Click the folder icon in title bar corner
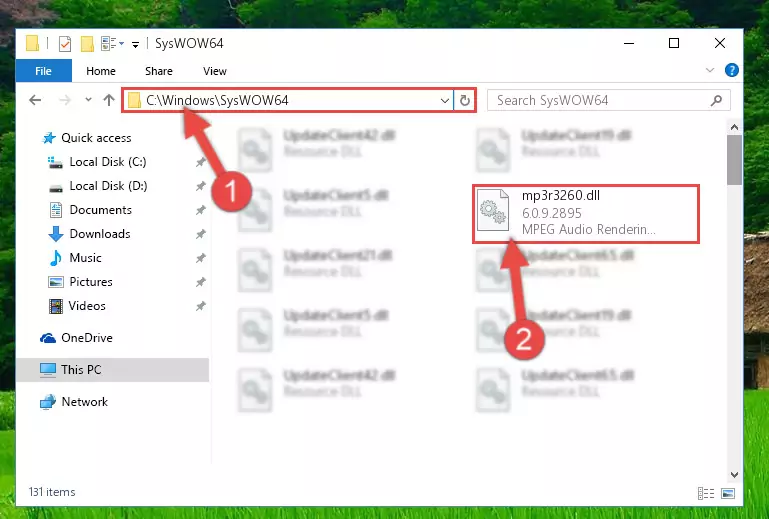This screenshot has height=519, width=769. coord(33,43)
